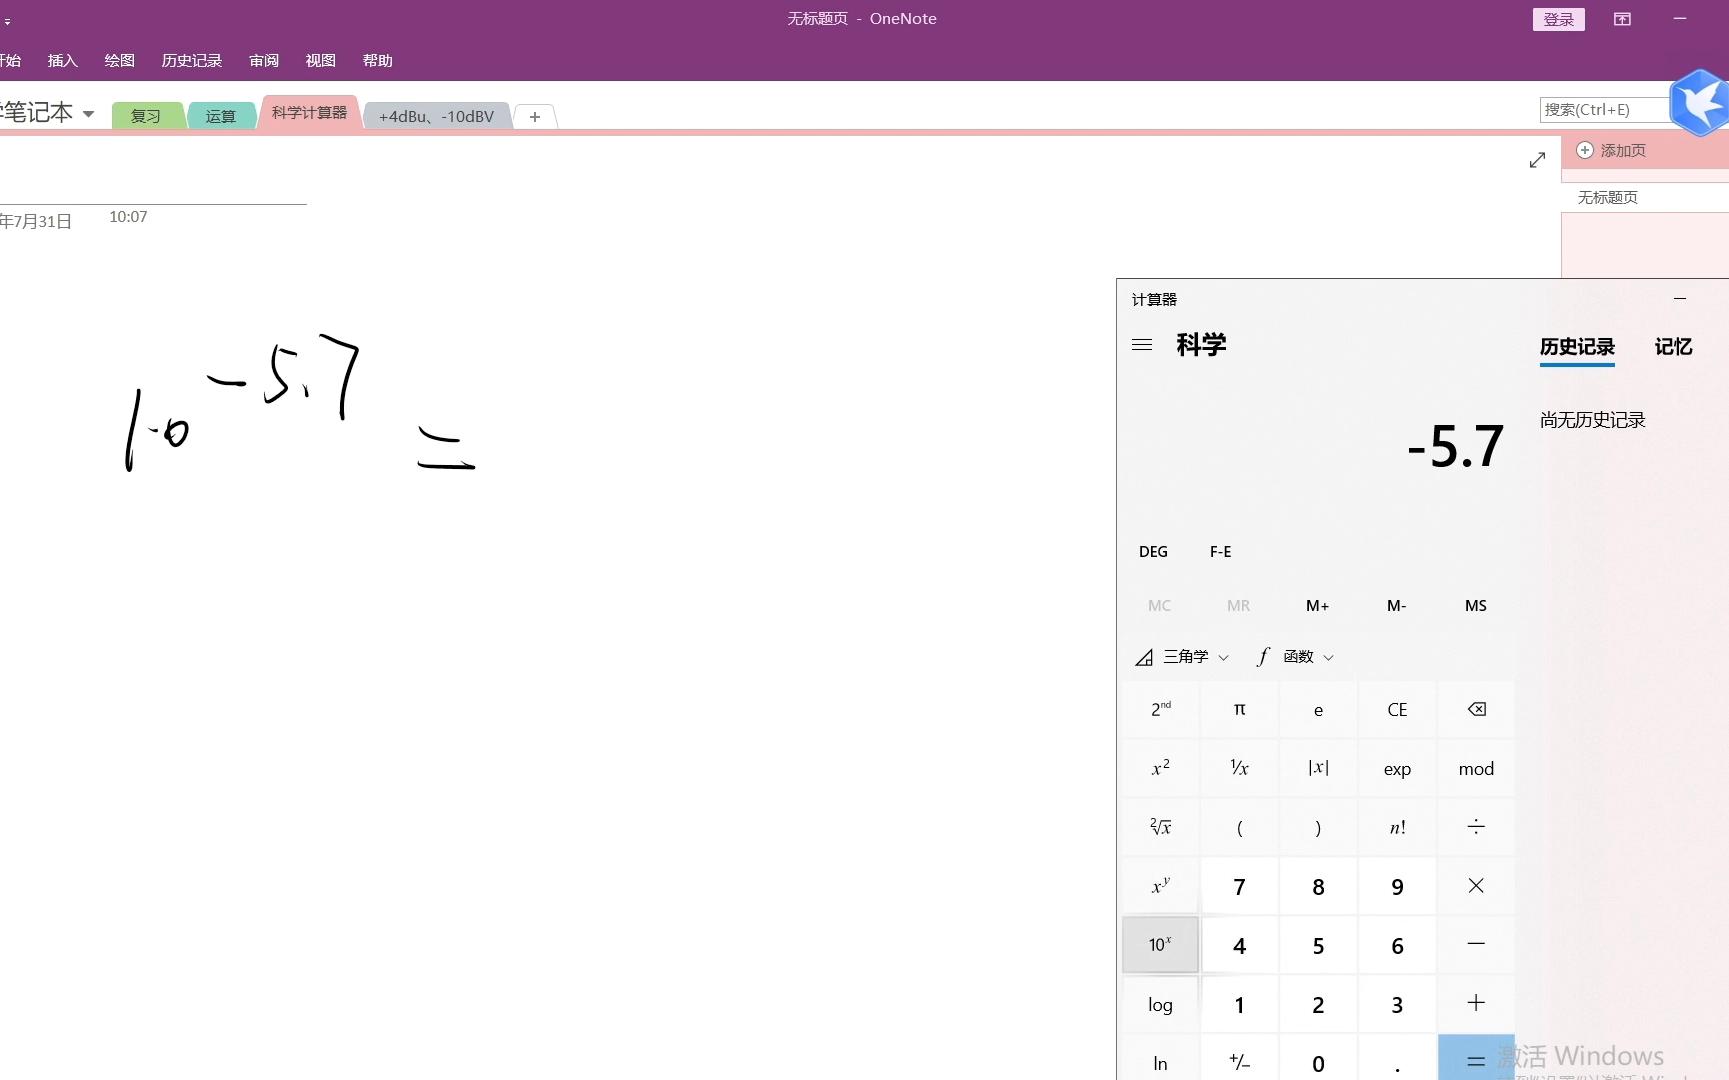Screen dimensions: 1729x1080
Task: Click the ribbon display options icon
Action: coord(1622,19)
